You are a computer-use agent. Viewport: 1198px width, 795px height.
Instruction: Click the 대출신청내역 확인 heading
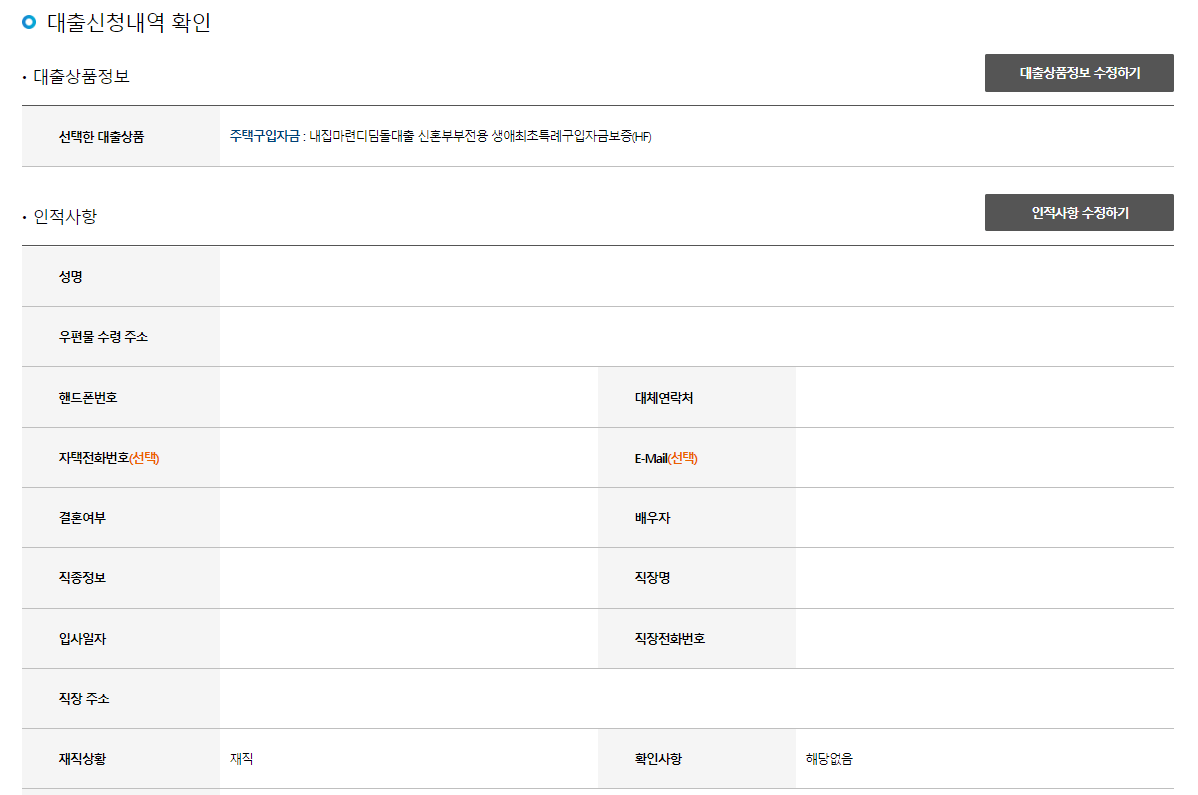tap(129, 22)
